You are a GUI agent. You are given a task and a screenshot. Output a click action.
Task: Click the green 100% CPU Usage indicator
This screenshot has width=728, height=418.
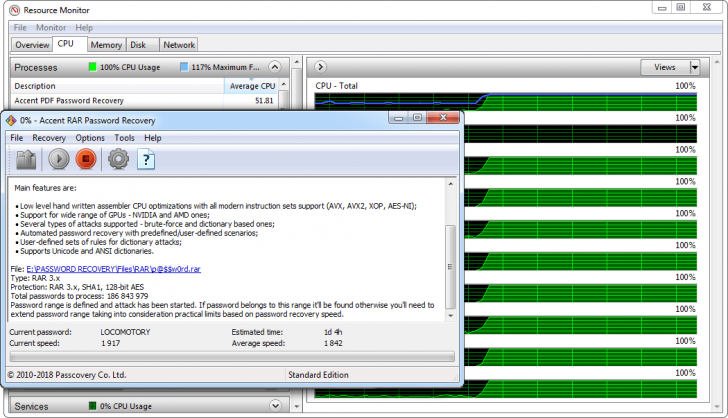[92, 67]
